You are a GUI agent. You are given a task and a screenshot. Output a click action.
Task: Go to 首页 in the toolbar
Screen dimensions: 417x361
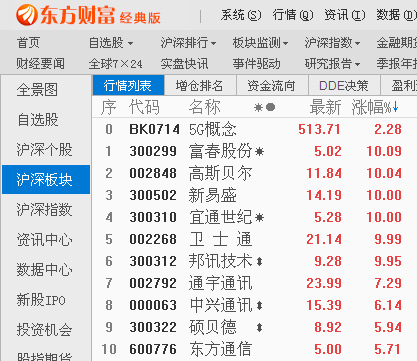point(28,43)
